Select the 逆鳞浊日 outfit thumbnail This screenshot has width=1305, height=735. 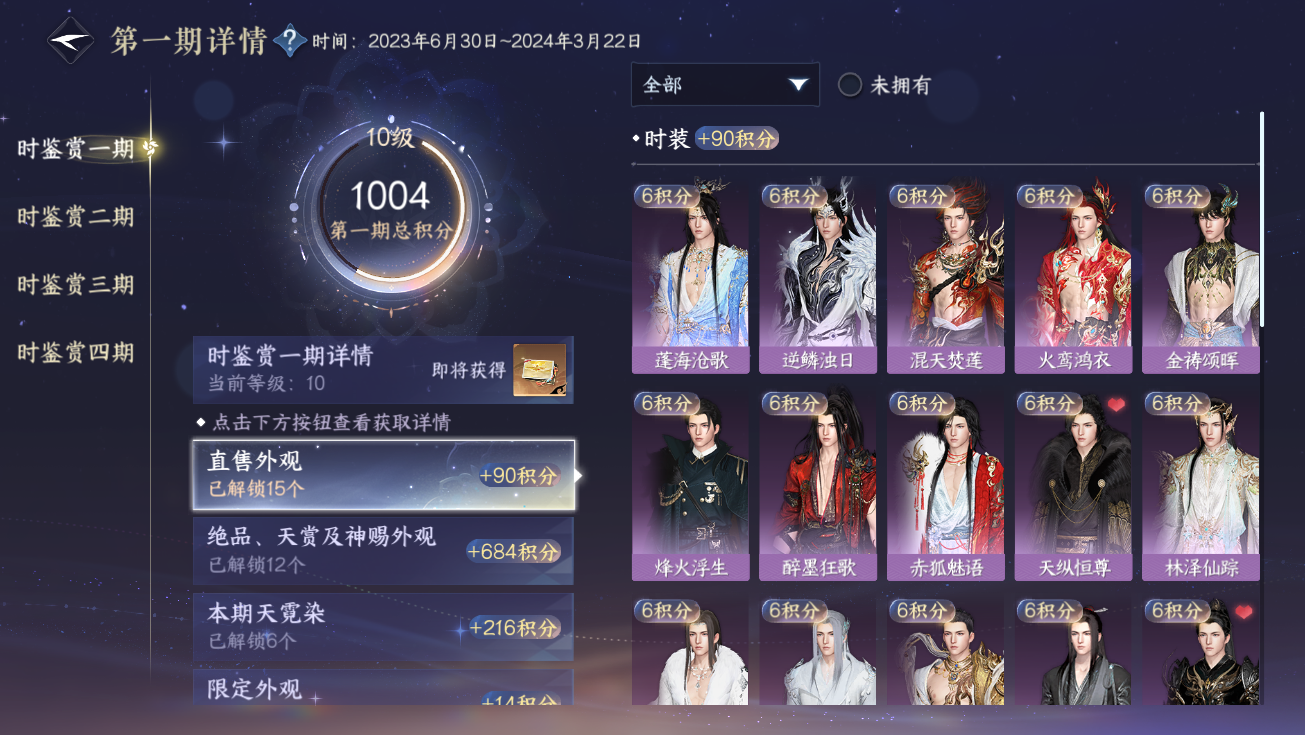pos(818,278)
